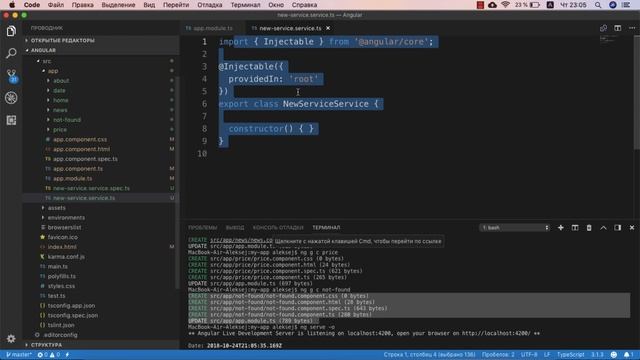Create a new terminal with plus icon
This screenshot has height=360, width=640.
[x=560, y=228]
